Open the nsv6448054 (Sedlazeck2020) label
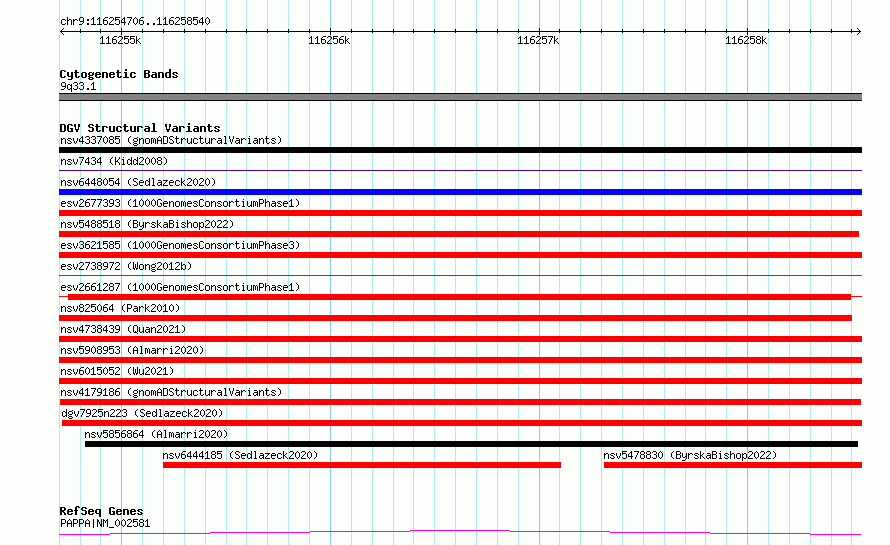 pyautogui.click(x=138, y=182)
